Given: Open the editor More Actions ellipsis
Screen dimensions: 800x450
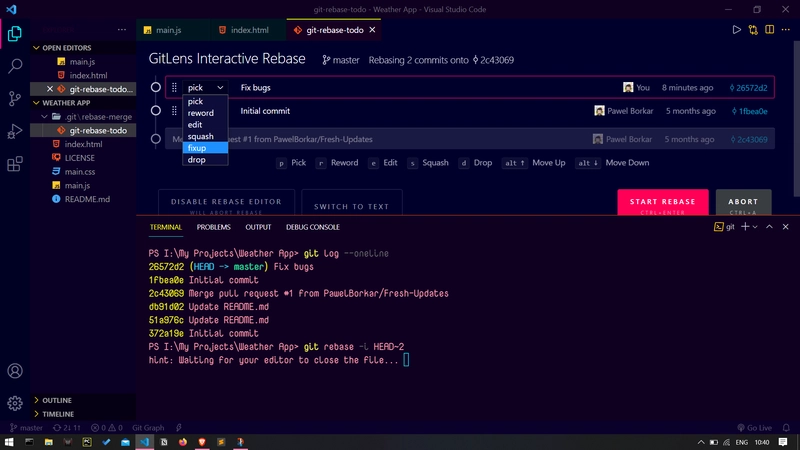Looking at the screenshot, I should 786,30.
